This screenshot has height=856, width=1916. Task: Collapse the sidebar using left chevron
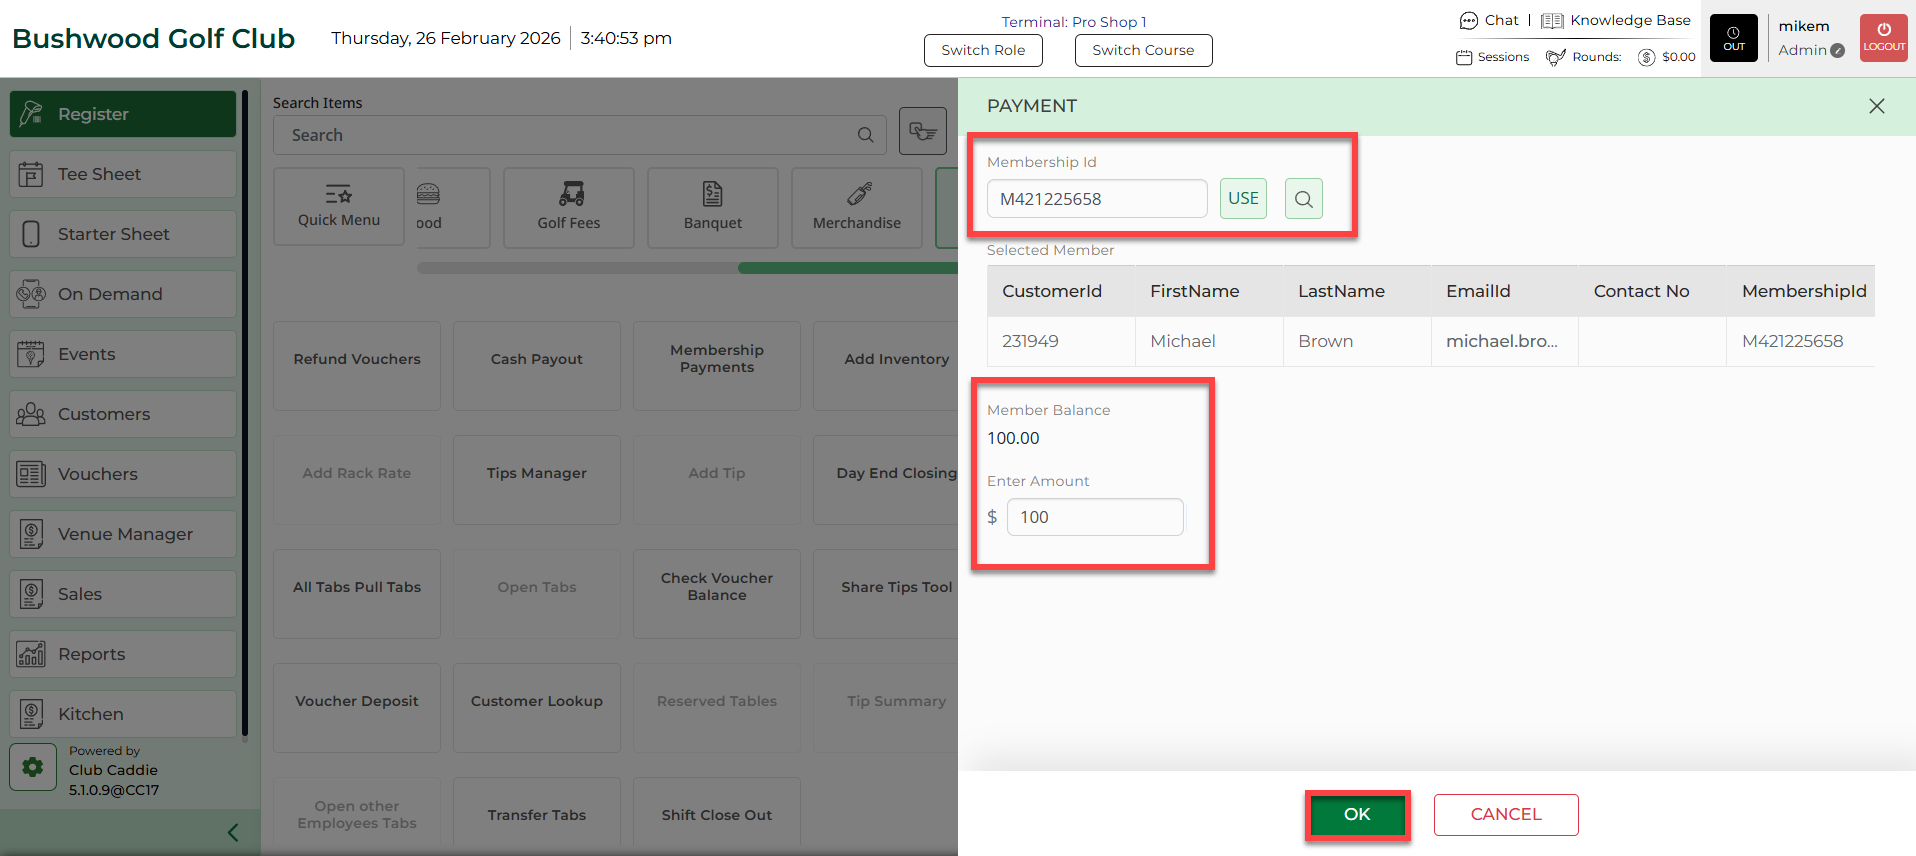[x=233, y=832]
